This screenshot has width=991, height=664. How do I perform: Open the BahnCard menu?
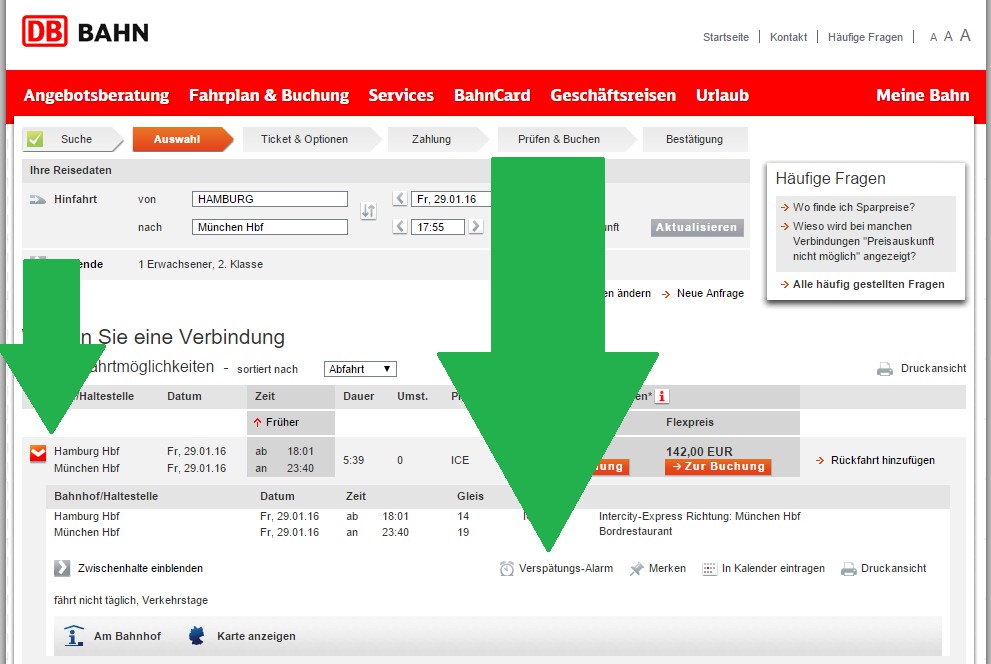492,95
